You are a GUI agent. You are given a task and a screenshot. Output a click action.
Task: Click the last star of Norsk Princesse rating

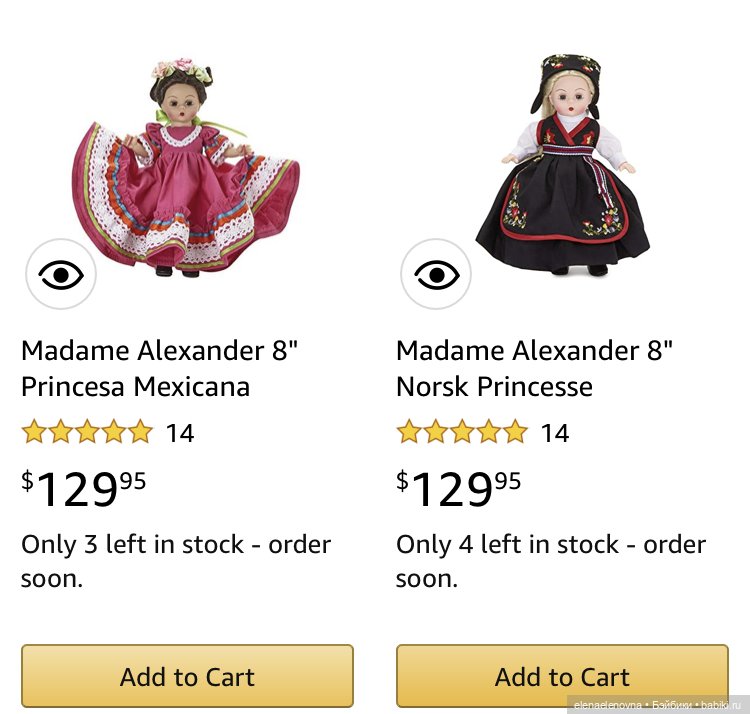[x=515, y=432]
